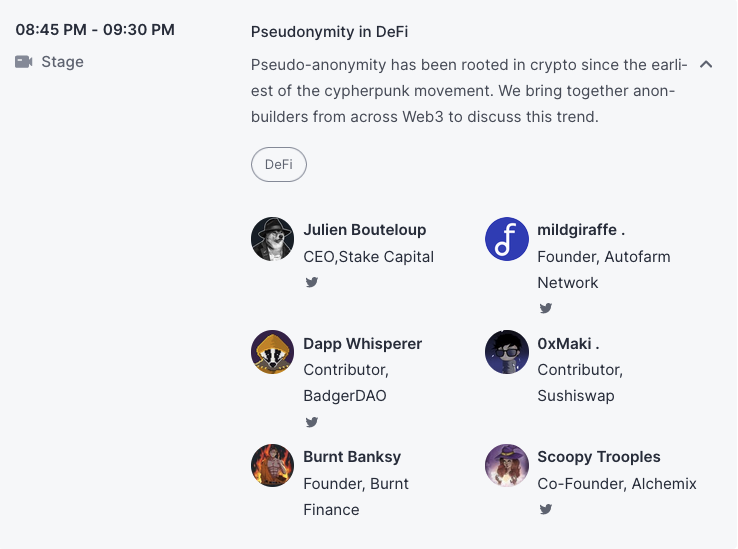Open Dapp Whisperer speaker name
This screenshot has width=738, height=549.
coord(363,344)
